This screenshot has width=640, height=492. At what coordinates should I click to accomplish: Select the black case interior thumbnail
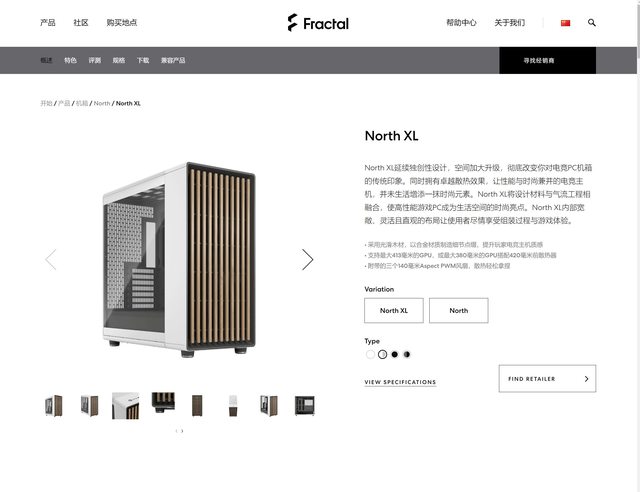(304, 406)
